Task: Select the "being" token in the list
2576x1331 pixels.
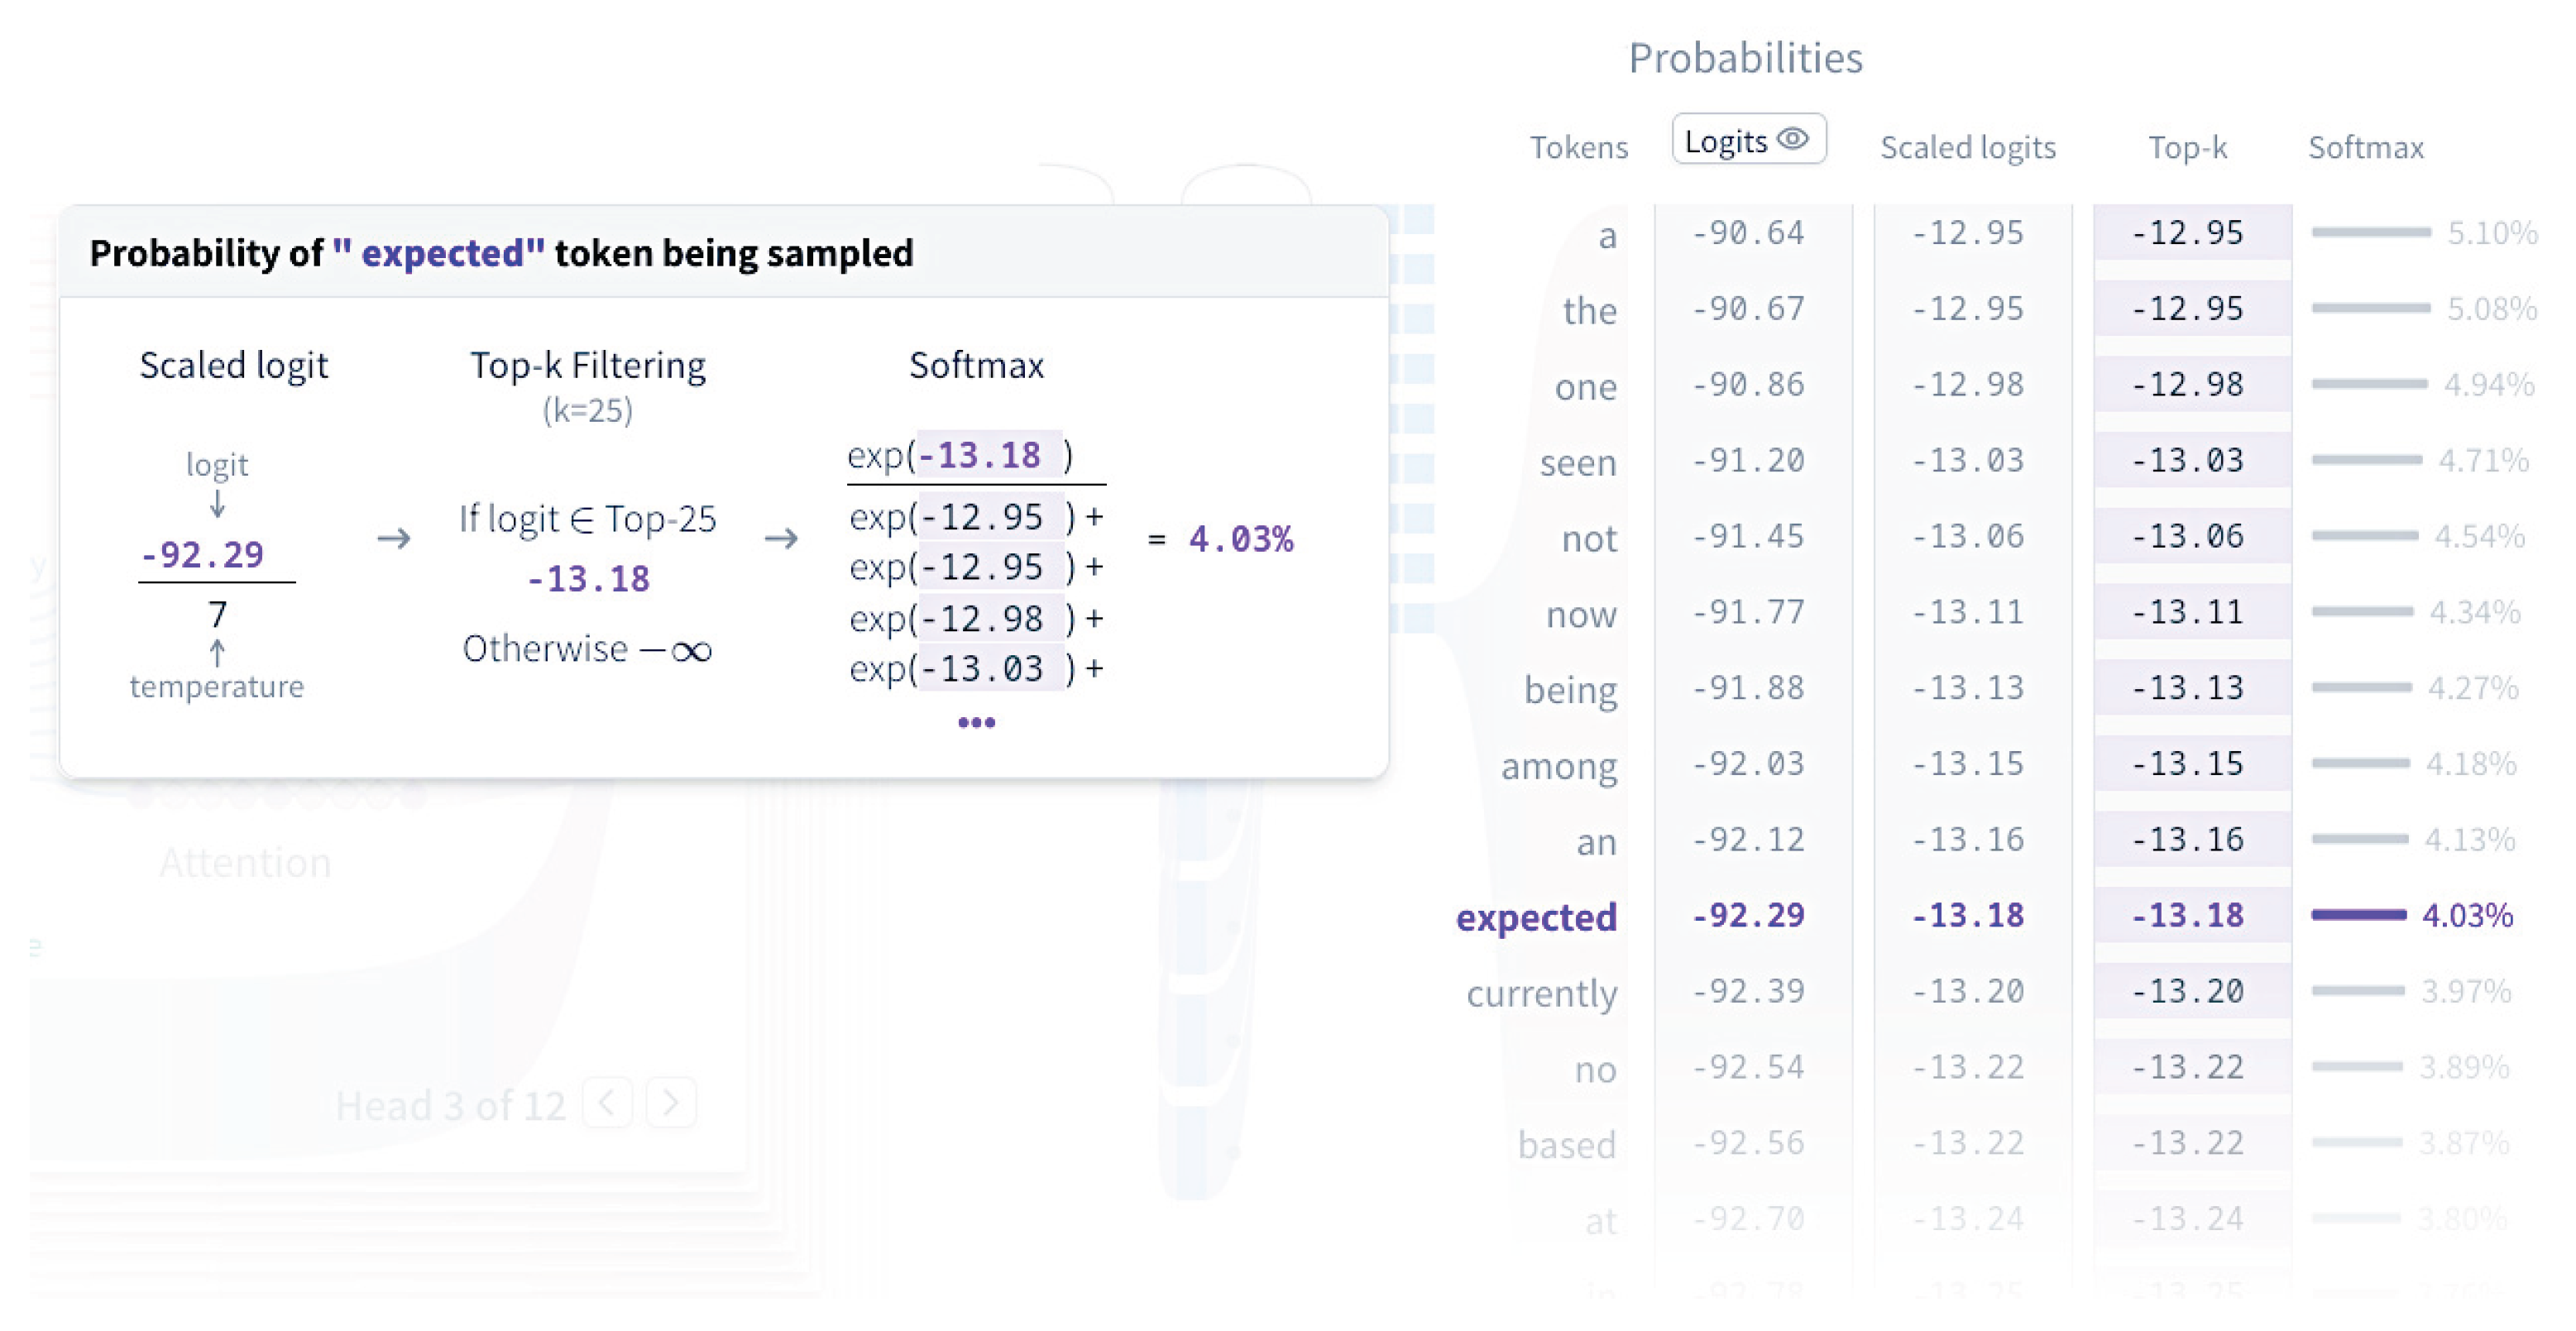Action: pyautogui.click(x=1570, y=690)
